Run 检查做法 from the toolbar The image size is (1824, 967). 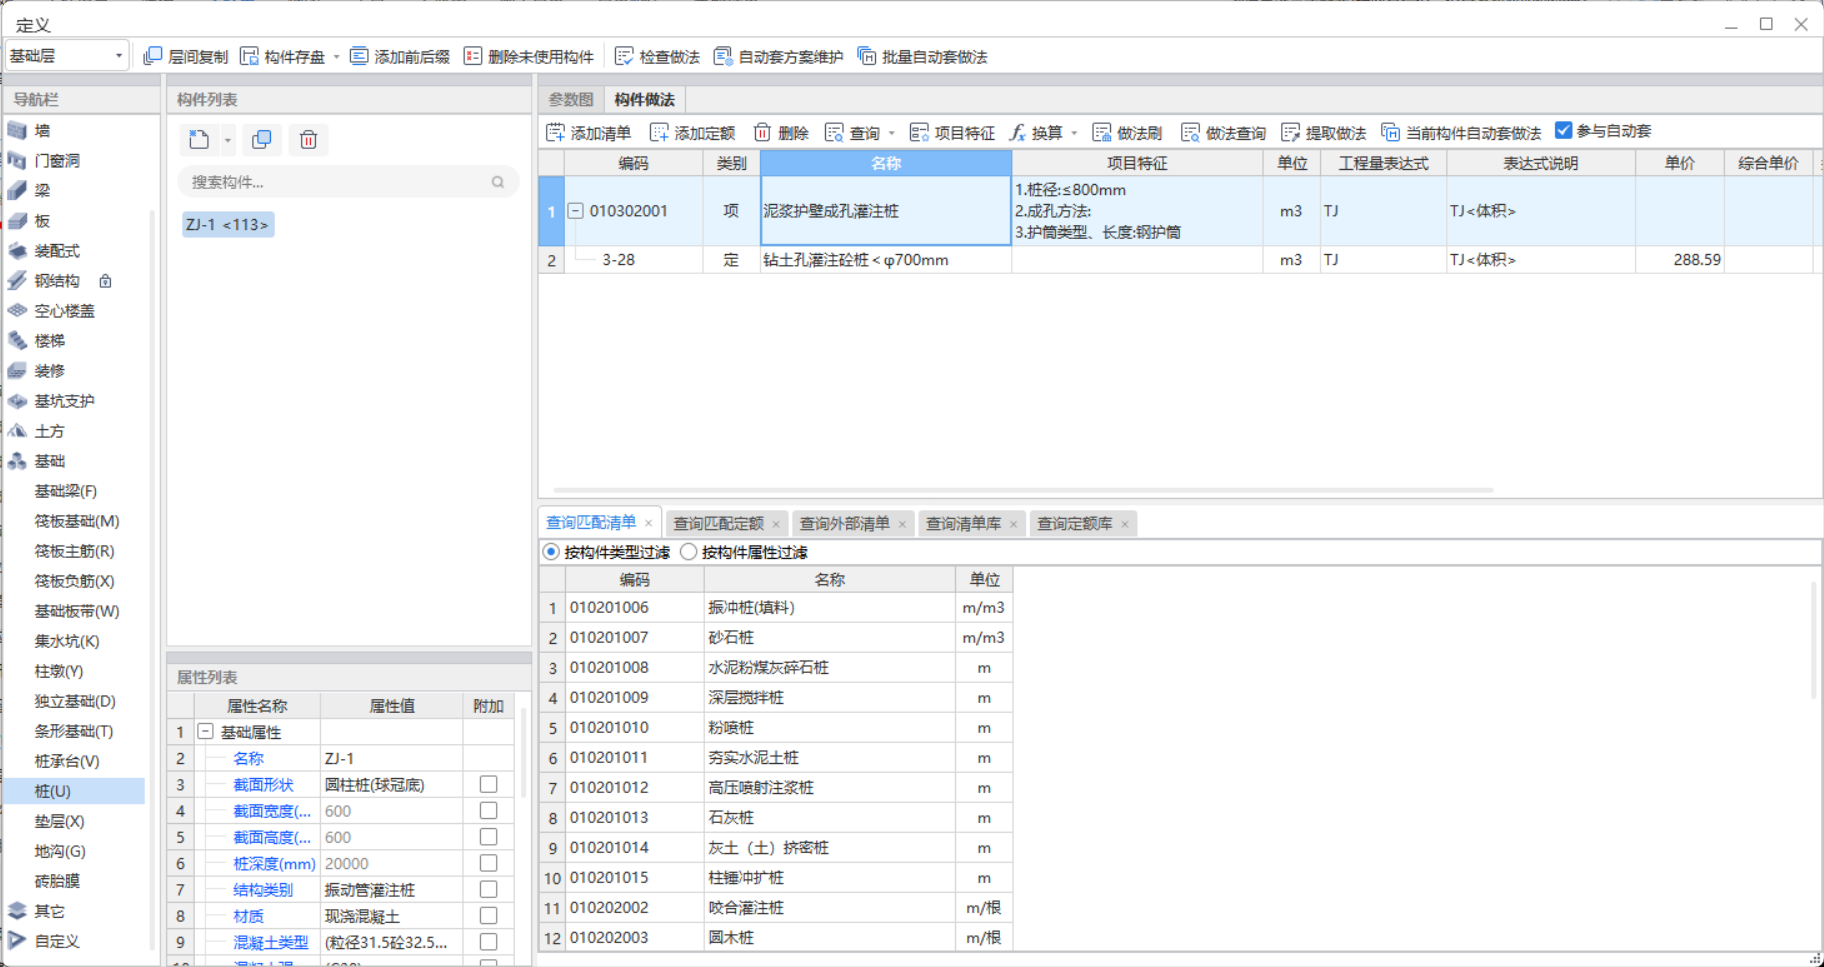click(x=657, y=56)
